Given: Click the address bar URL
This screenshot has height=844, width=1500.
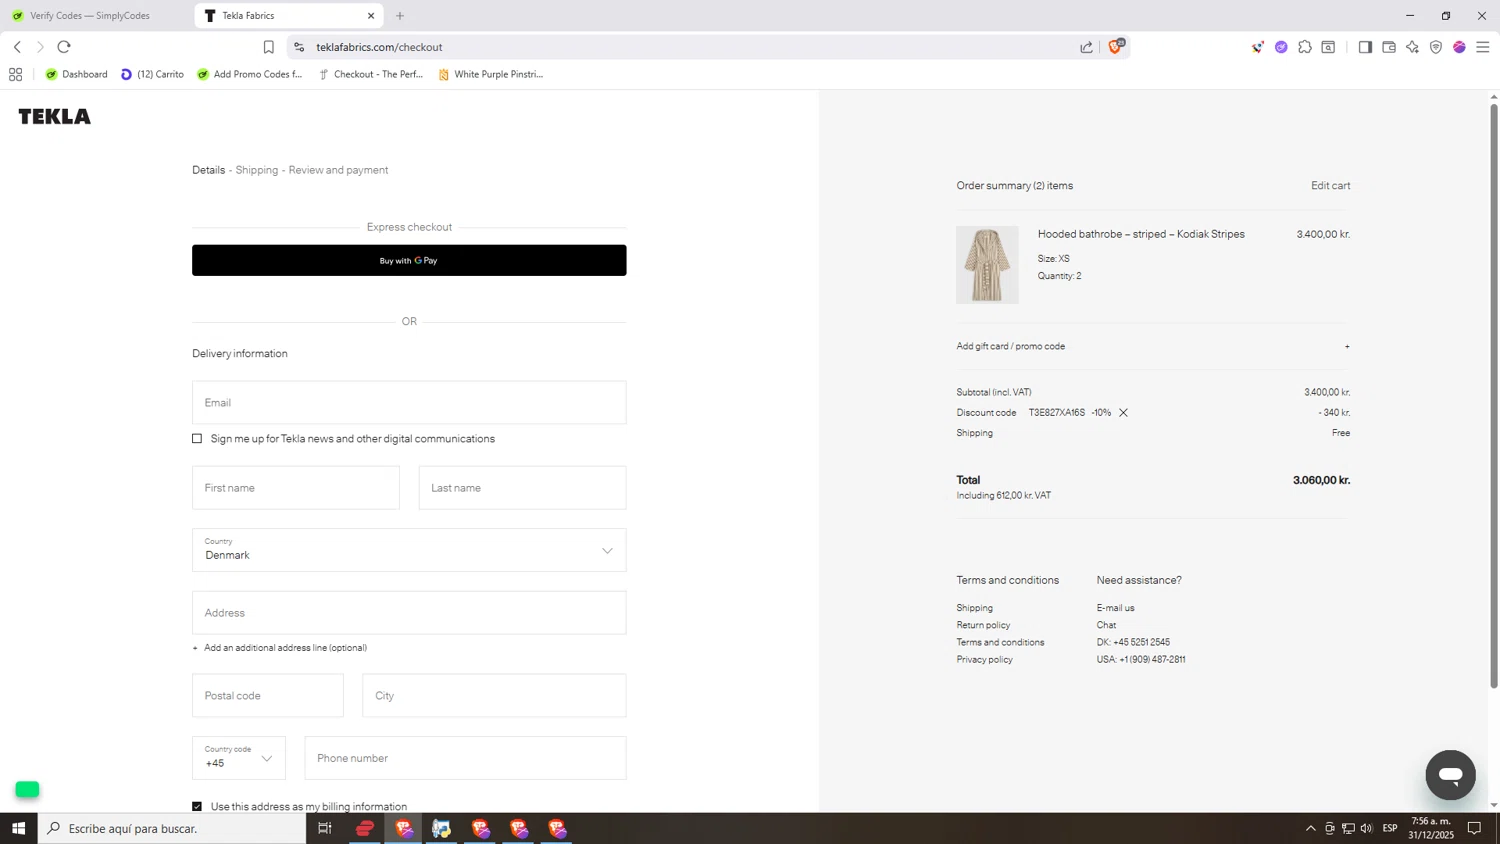Looking at the screenshot, I should 379,47.
